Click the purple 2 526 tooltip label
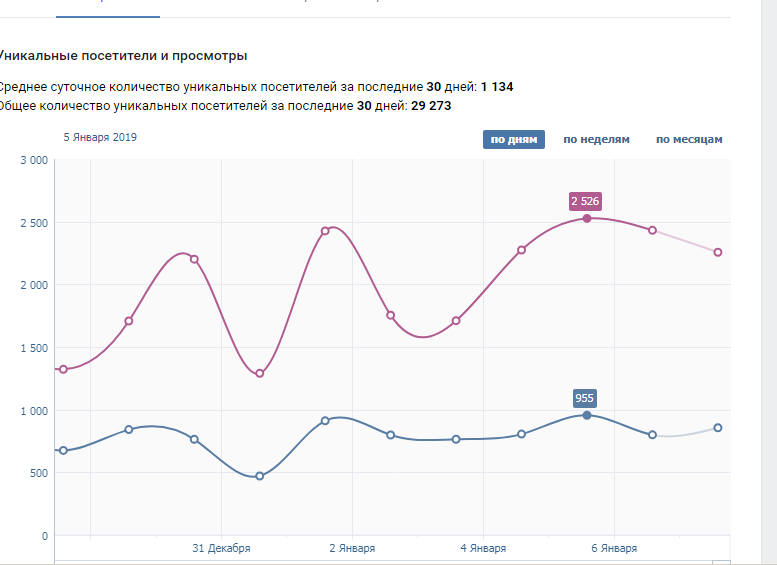 click(x=585, y=201)
